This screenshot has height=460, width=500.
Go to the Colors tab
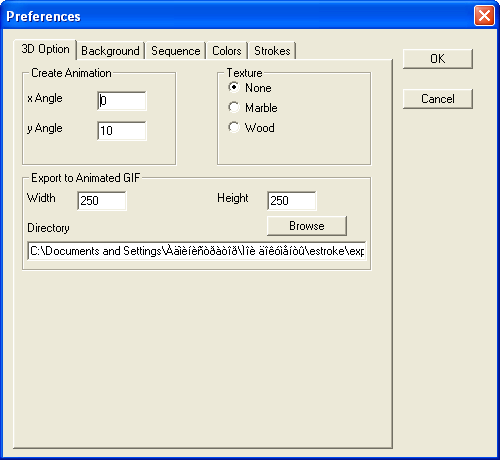pos(227,51)
